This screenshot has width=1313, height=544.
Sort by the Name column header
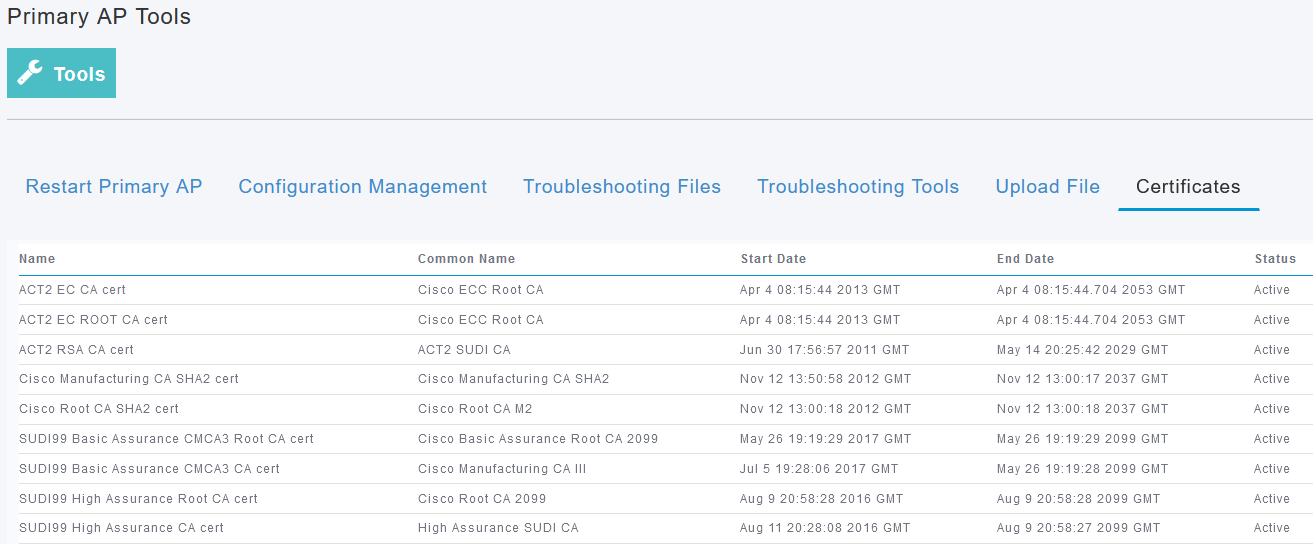pos(37,259)
